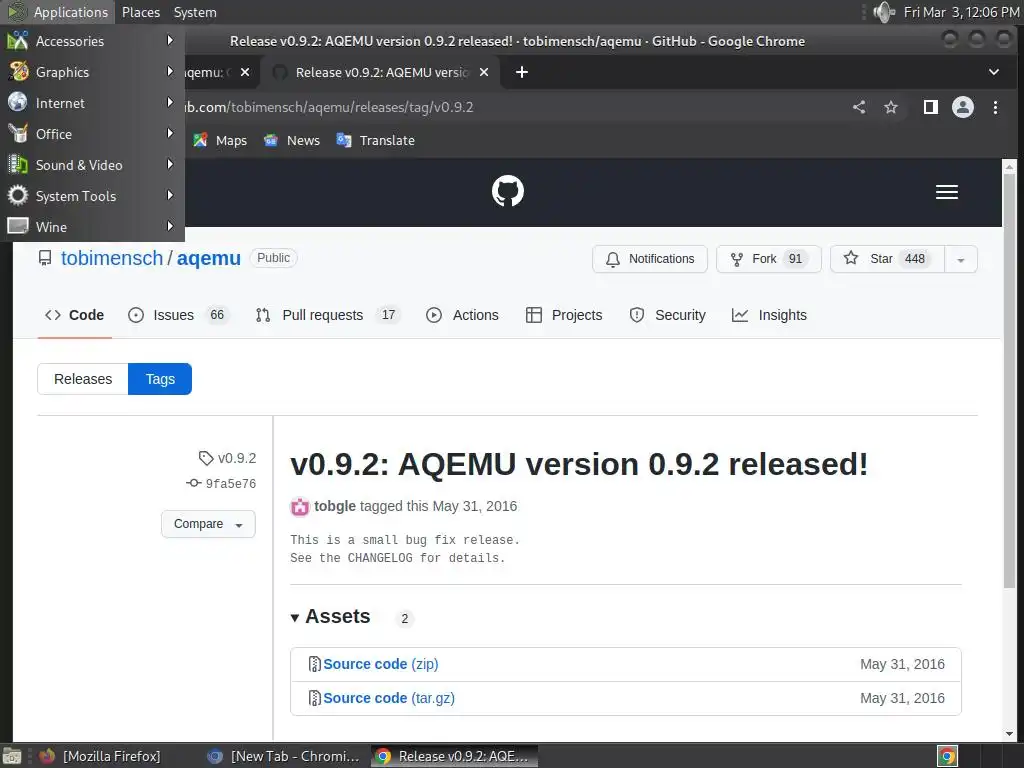Click the Issues count badge 66

[217, 315]
